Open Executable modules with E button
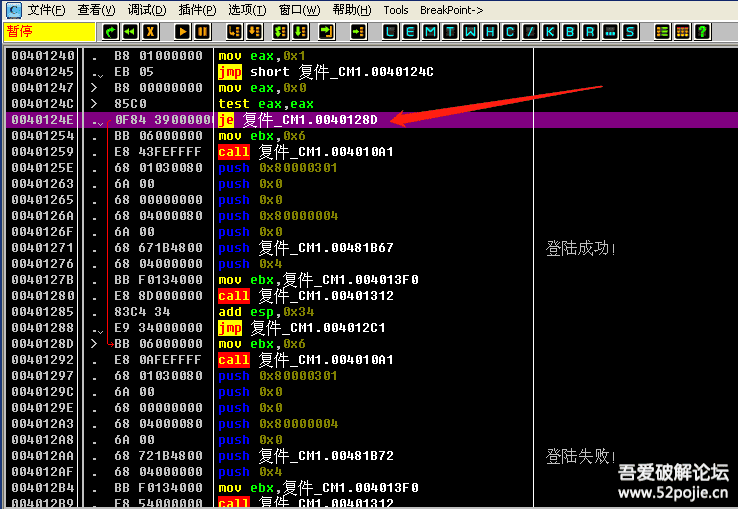Viewport: 738px width, 509px height. point(411,31)
